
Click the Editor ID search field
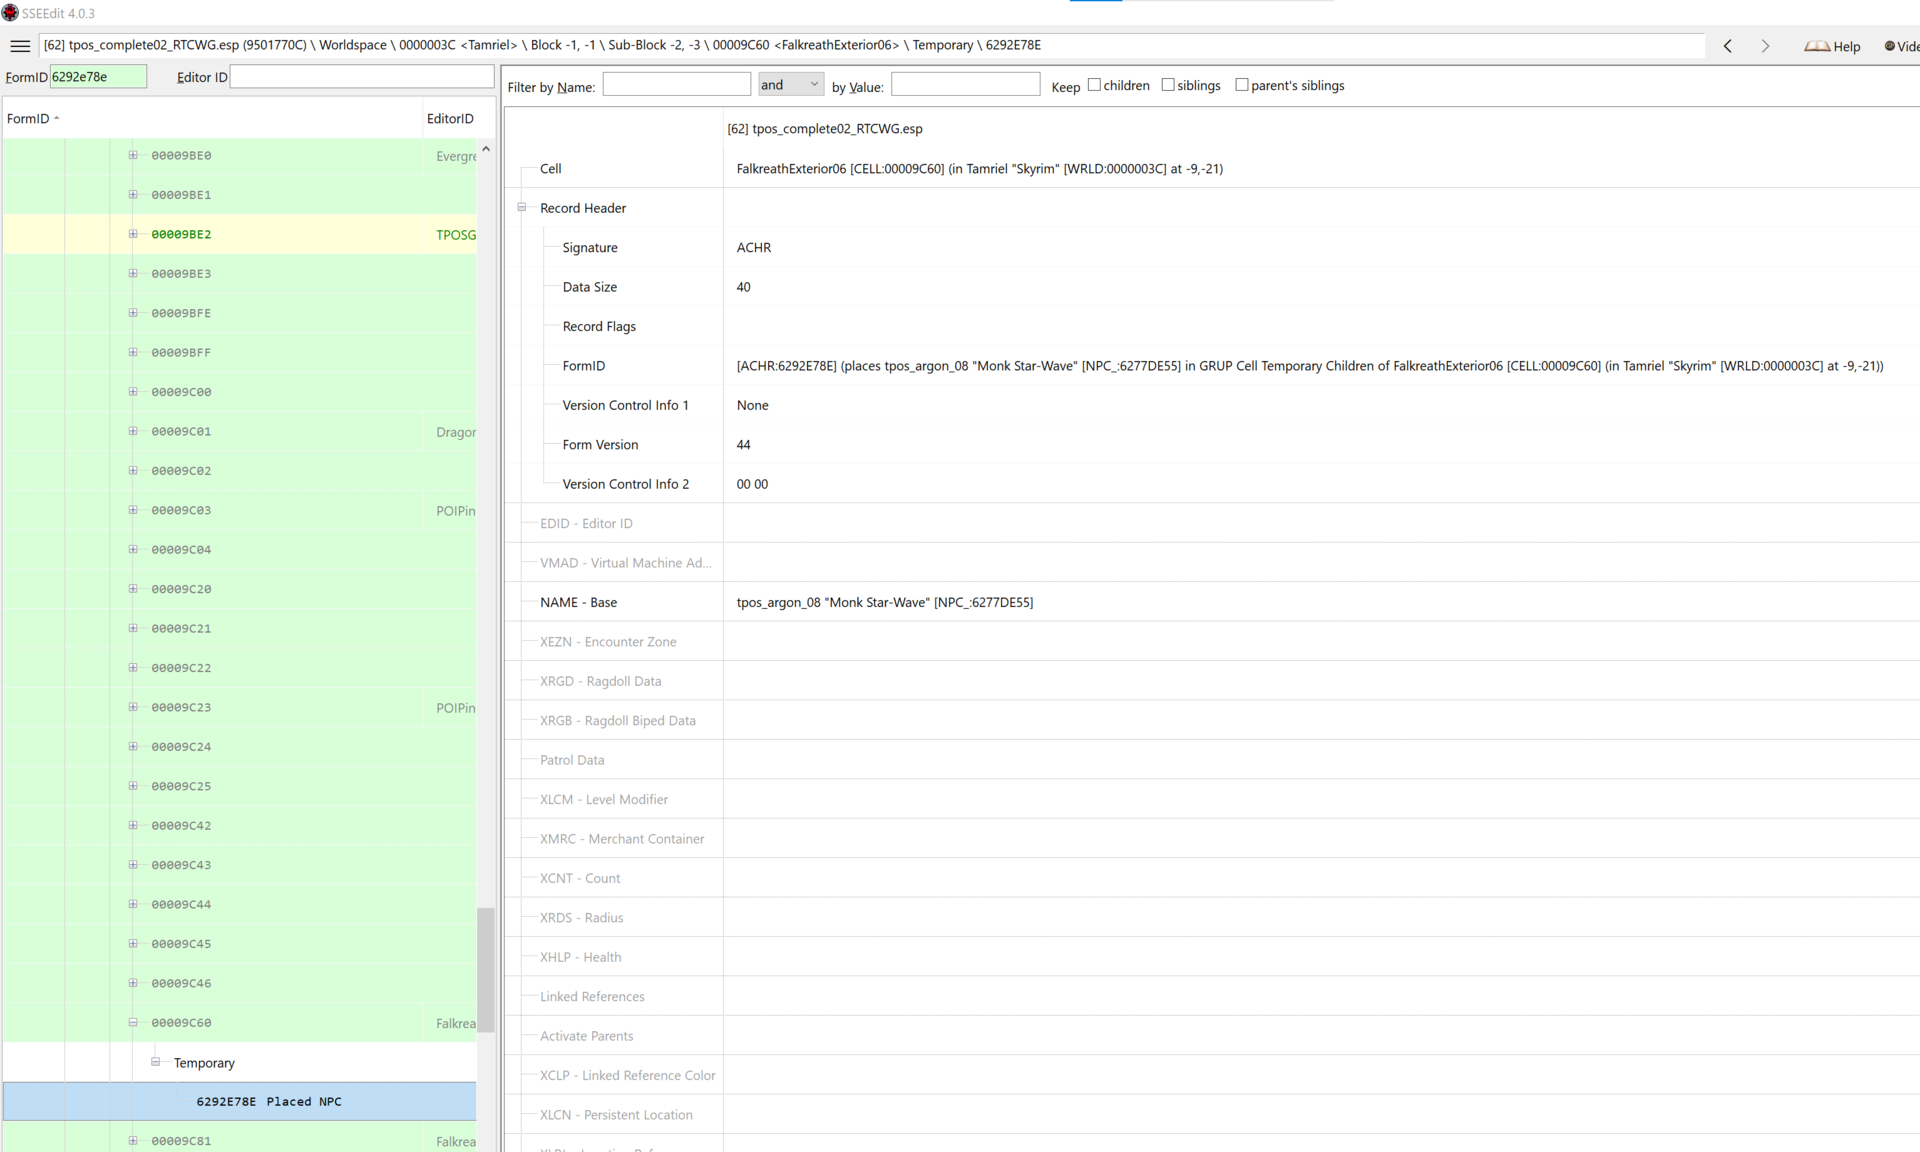point(362,77)
